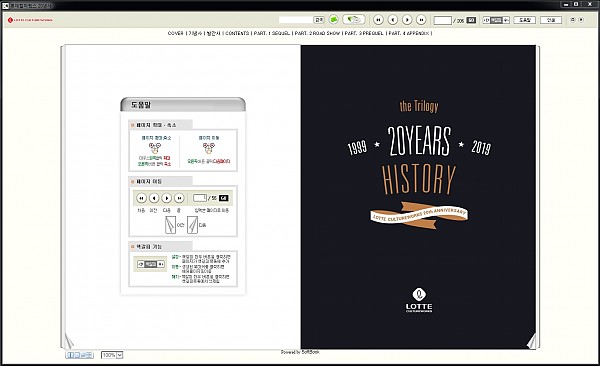Jump to PART. 2 ROAD SHOW

pyautogui.click(x=317, y=33)
